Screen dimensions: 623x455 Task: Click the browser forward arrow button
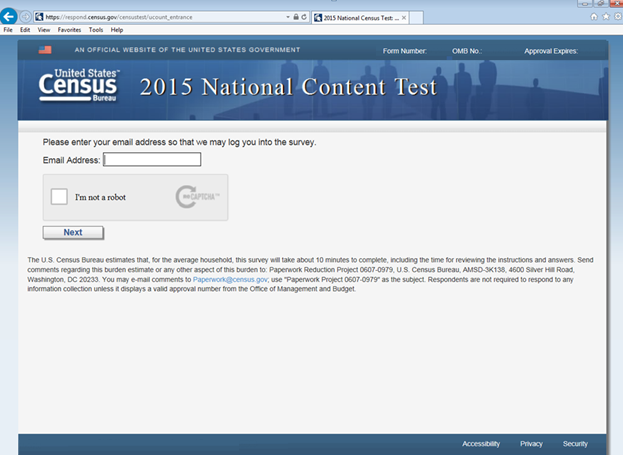point(25,17)
